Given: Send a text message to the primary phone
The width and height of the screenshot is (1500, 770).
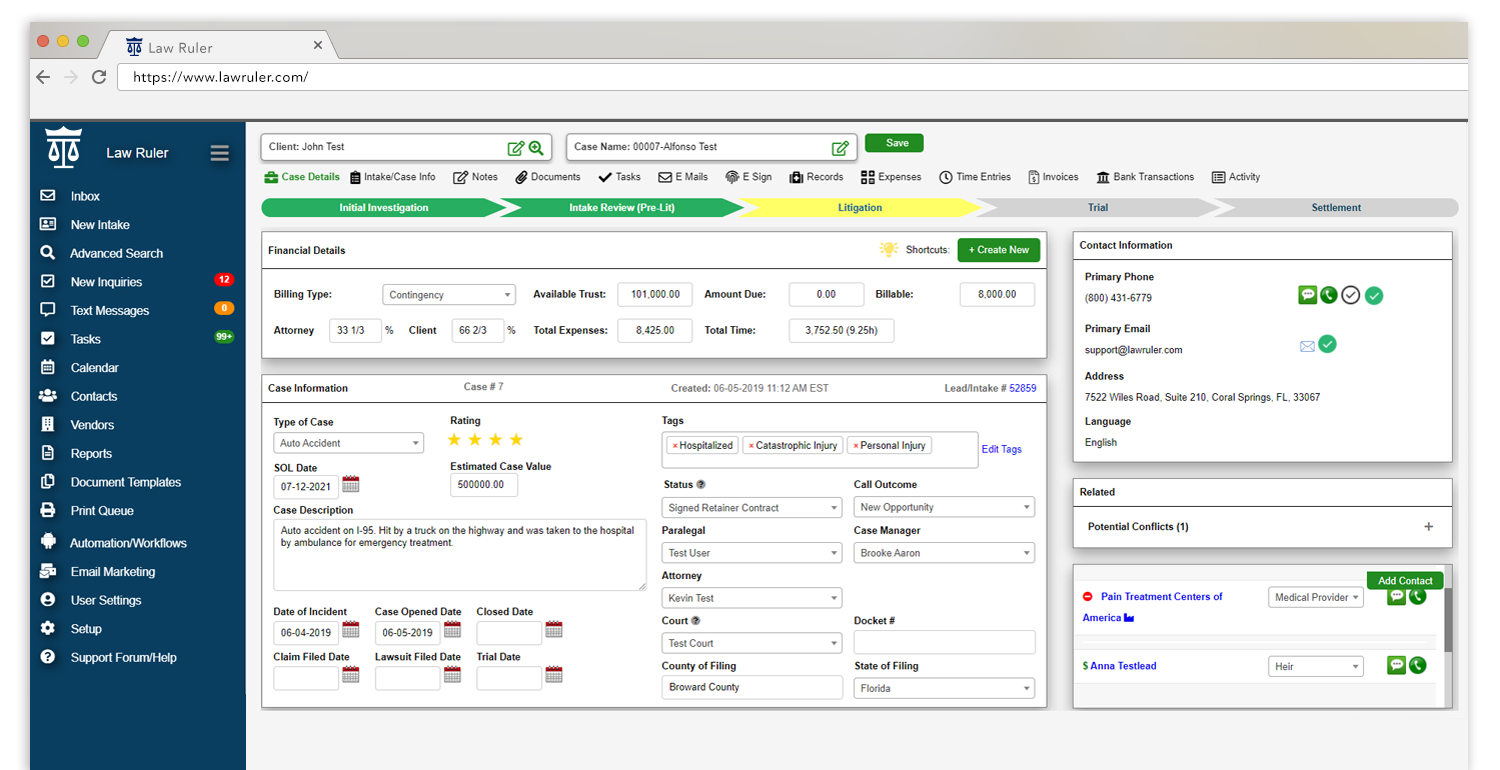Looking at the screenshot, I should point(1308,295).
